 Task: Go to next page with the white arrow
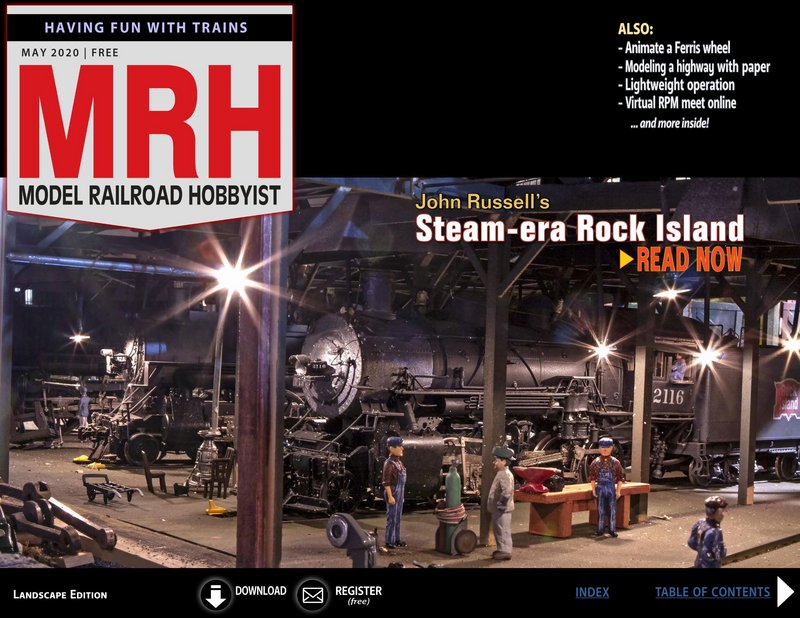point(786,592)
